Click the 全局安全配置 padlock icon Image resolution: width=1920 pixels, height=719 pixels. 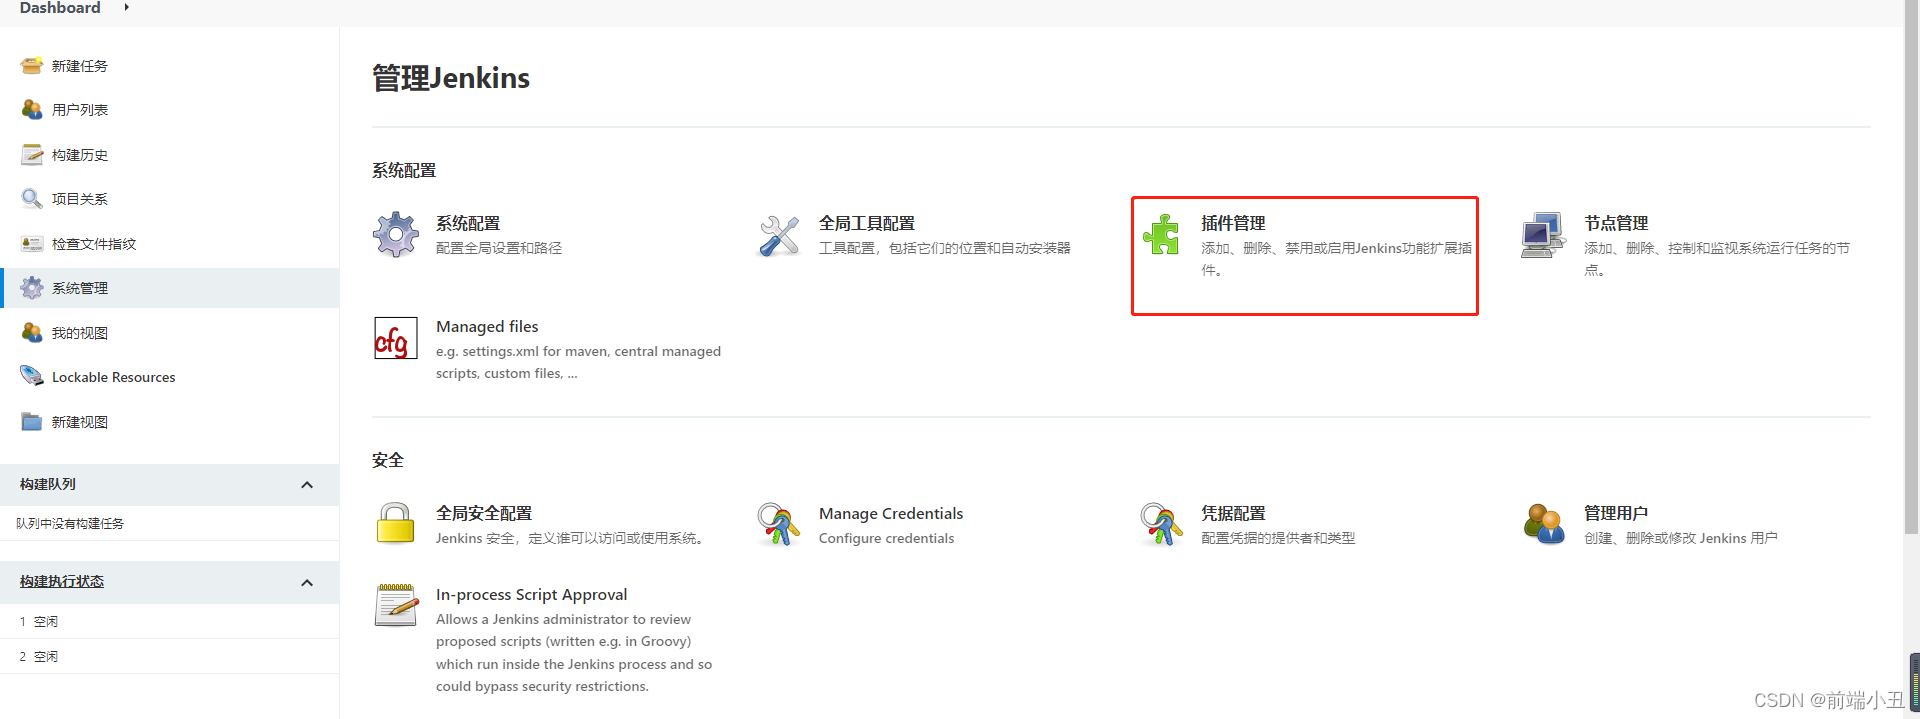(x=396, y=523)
